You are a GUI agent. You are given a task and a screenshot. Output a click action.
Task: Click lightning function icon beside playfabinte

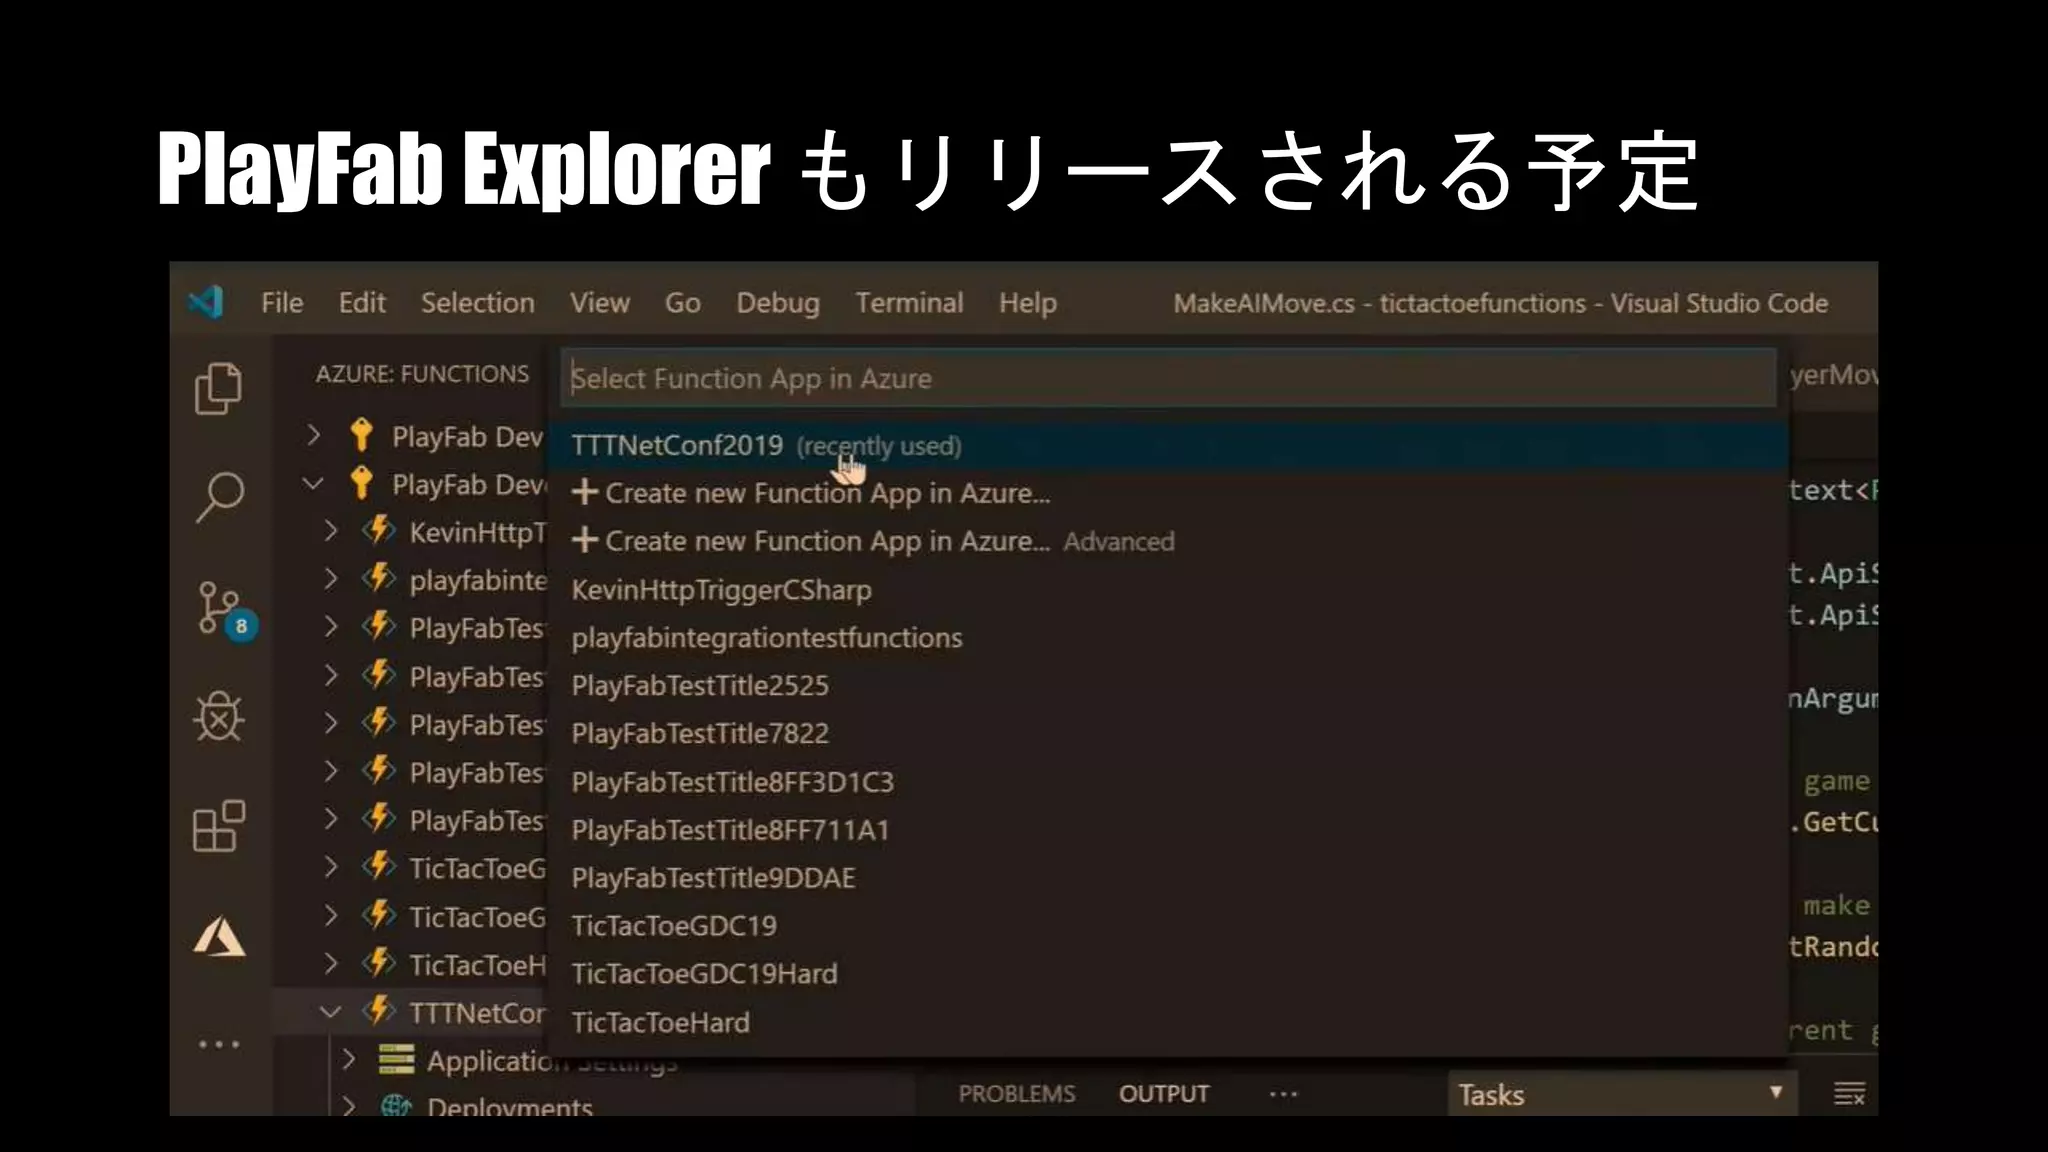(379, 578)
